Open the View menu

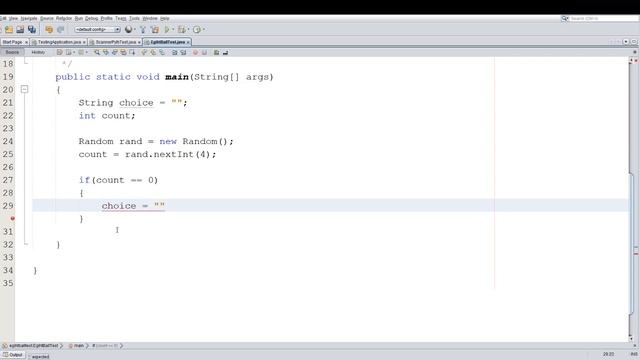[13, 18]
